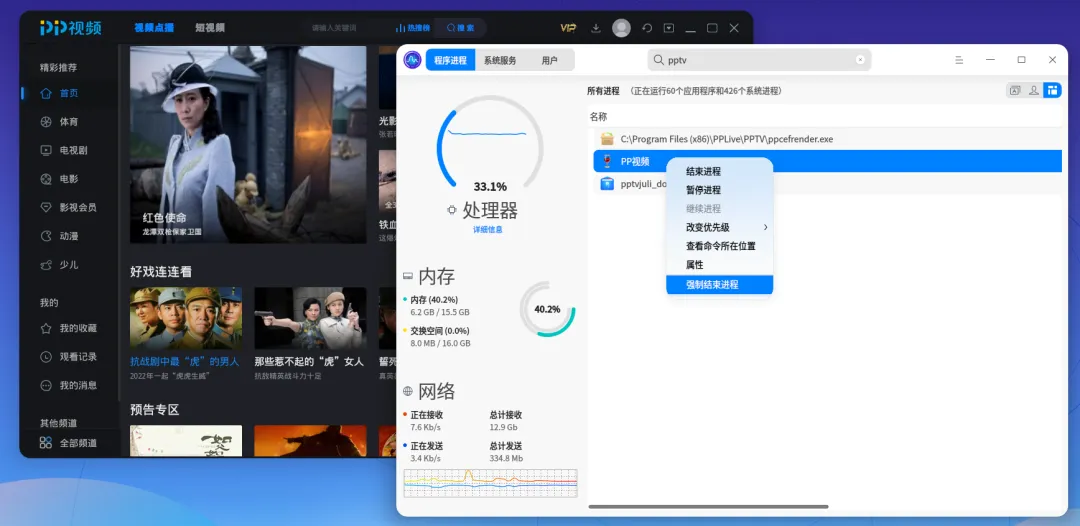Screen dimensions: 1080x526
Task: Open the mini-mode dropdown icon in PP视频
Action: [x=669, y=28]
